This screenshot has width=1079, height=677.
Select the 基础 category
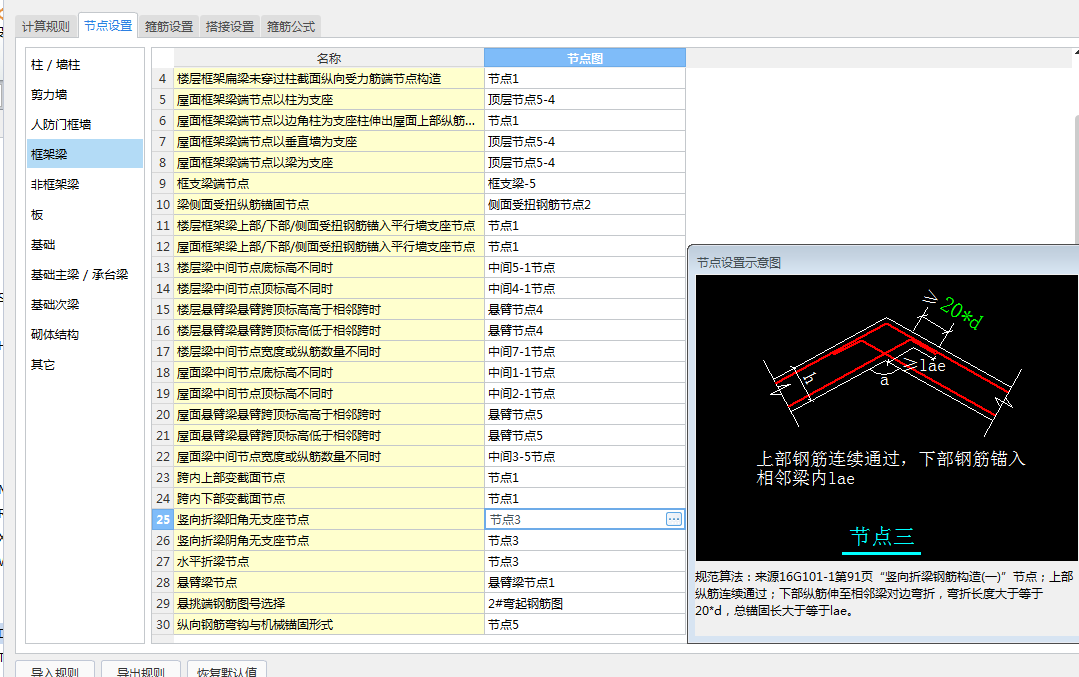coord(85,244)
